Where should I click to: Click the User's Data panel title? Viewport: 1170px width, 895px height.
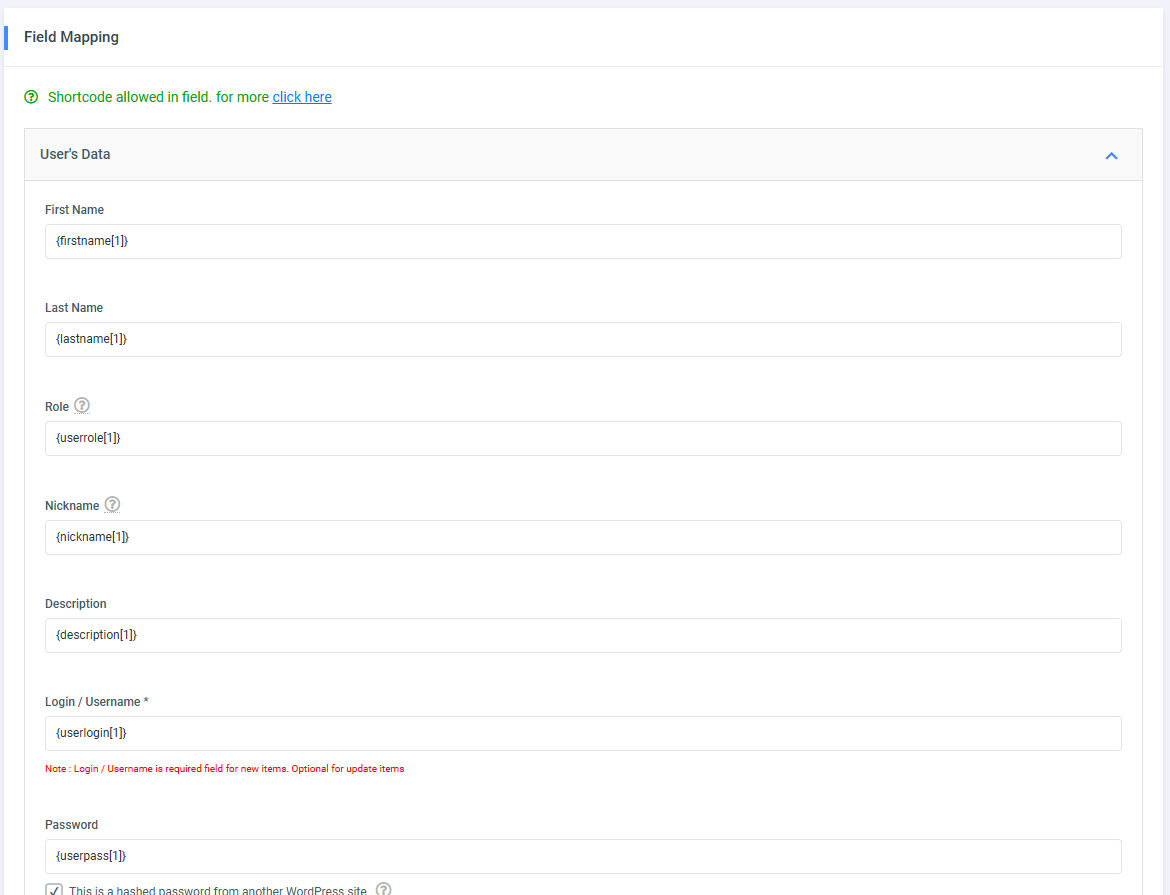click(x=75, y=155)
